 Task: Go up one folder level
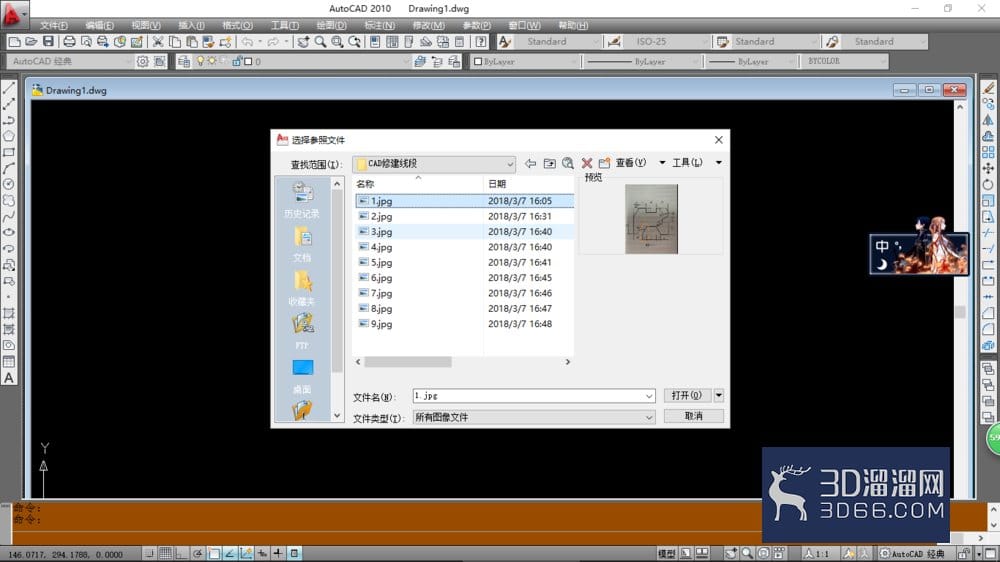tap(549, 163)
